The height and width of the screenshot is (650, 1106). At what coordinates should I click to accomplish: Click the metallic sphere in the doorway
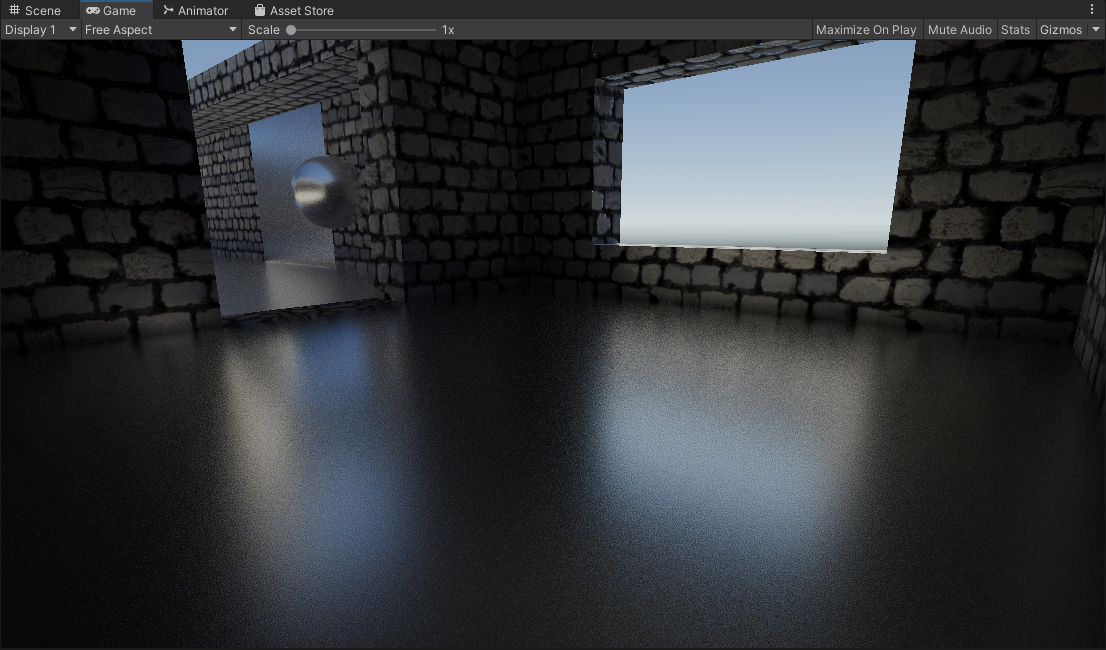pos(325,192)
